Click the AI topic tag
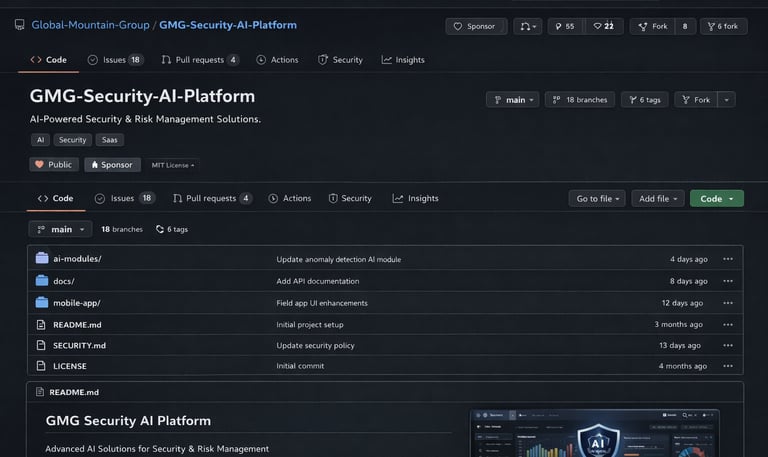Image resolution: width=768 pixels, height=457 pixels. 40,140
